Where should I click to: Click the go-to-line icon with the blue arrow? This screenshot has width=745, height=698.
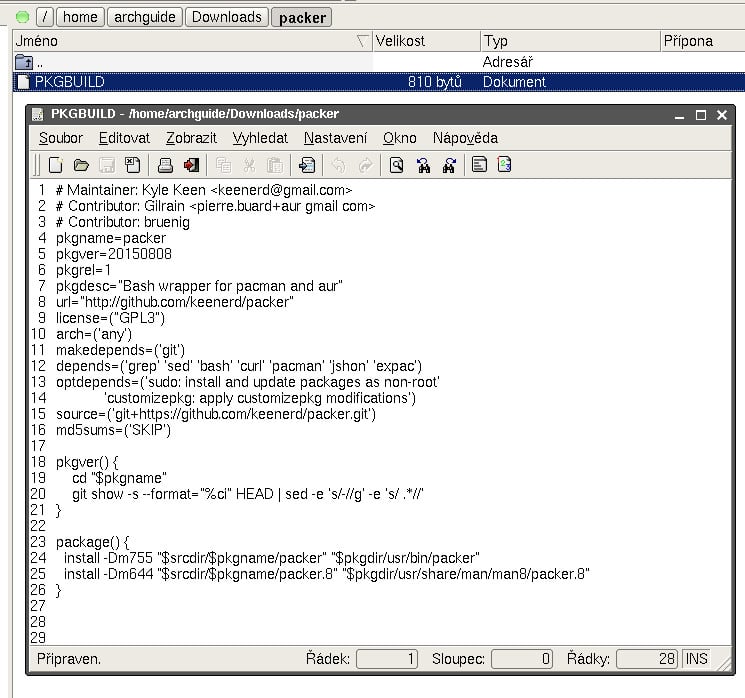tap(307, 165)
